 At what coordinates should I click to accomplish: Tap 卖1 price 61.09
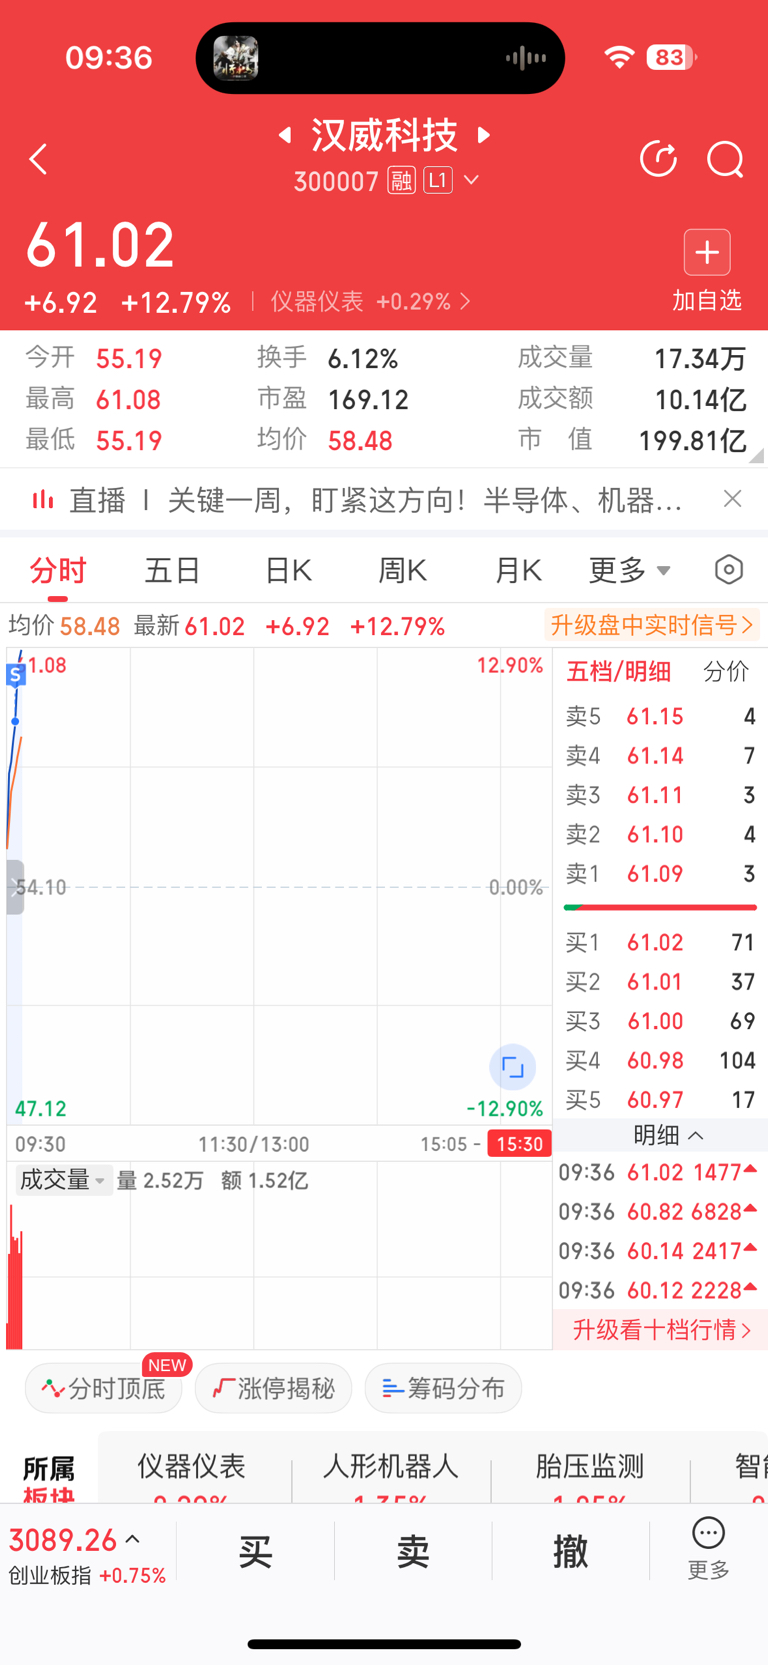[655, 874]
